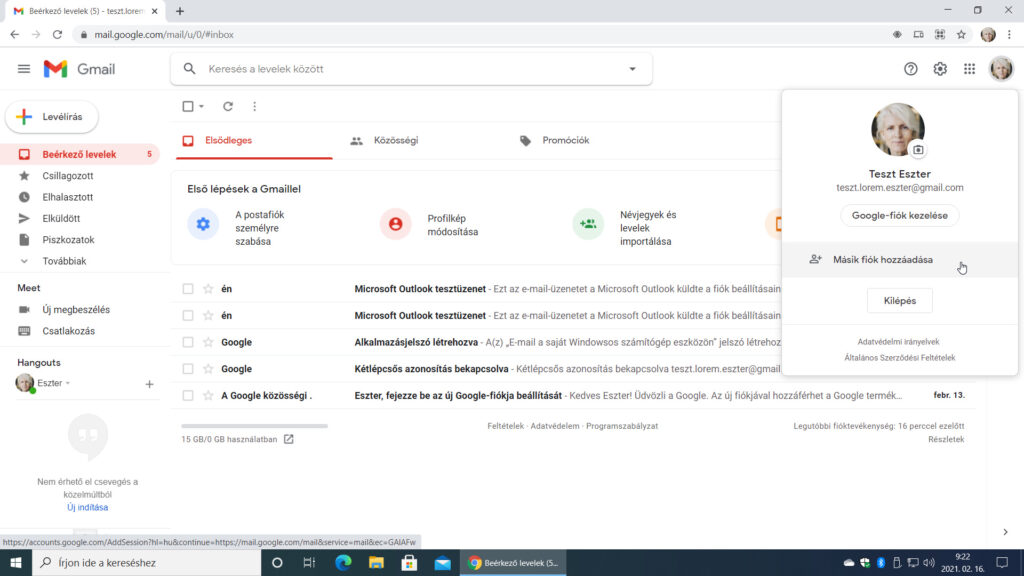Open the Részletek account activity link
The height and width of the screenshot is (576, 1024).
[x=946, y=440]
